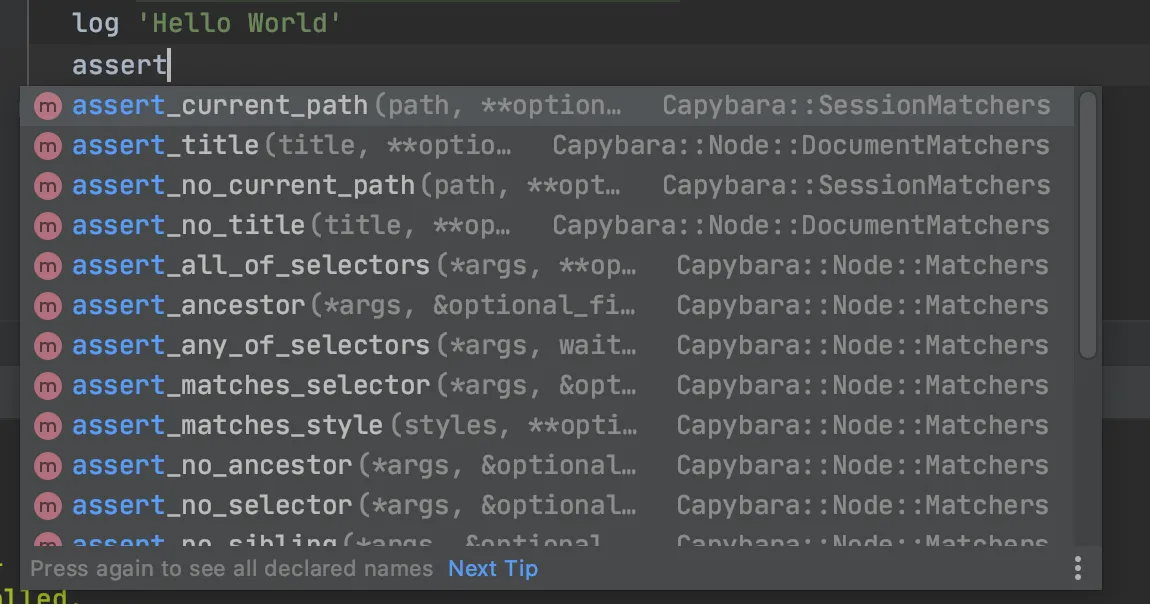Click the method icon beside assert_no_current_path
1150x604 pixels.
(x=47, y=186)
